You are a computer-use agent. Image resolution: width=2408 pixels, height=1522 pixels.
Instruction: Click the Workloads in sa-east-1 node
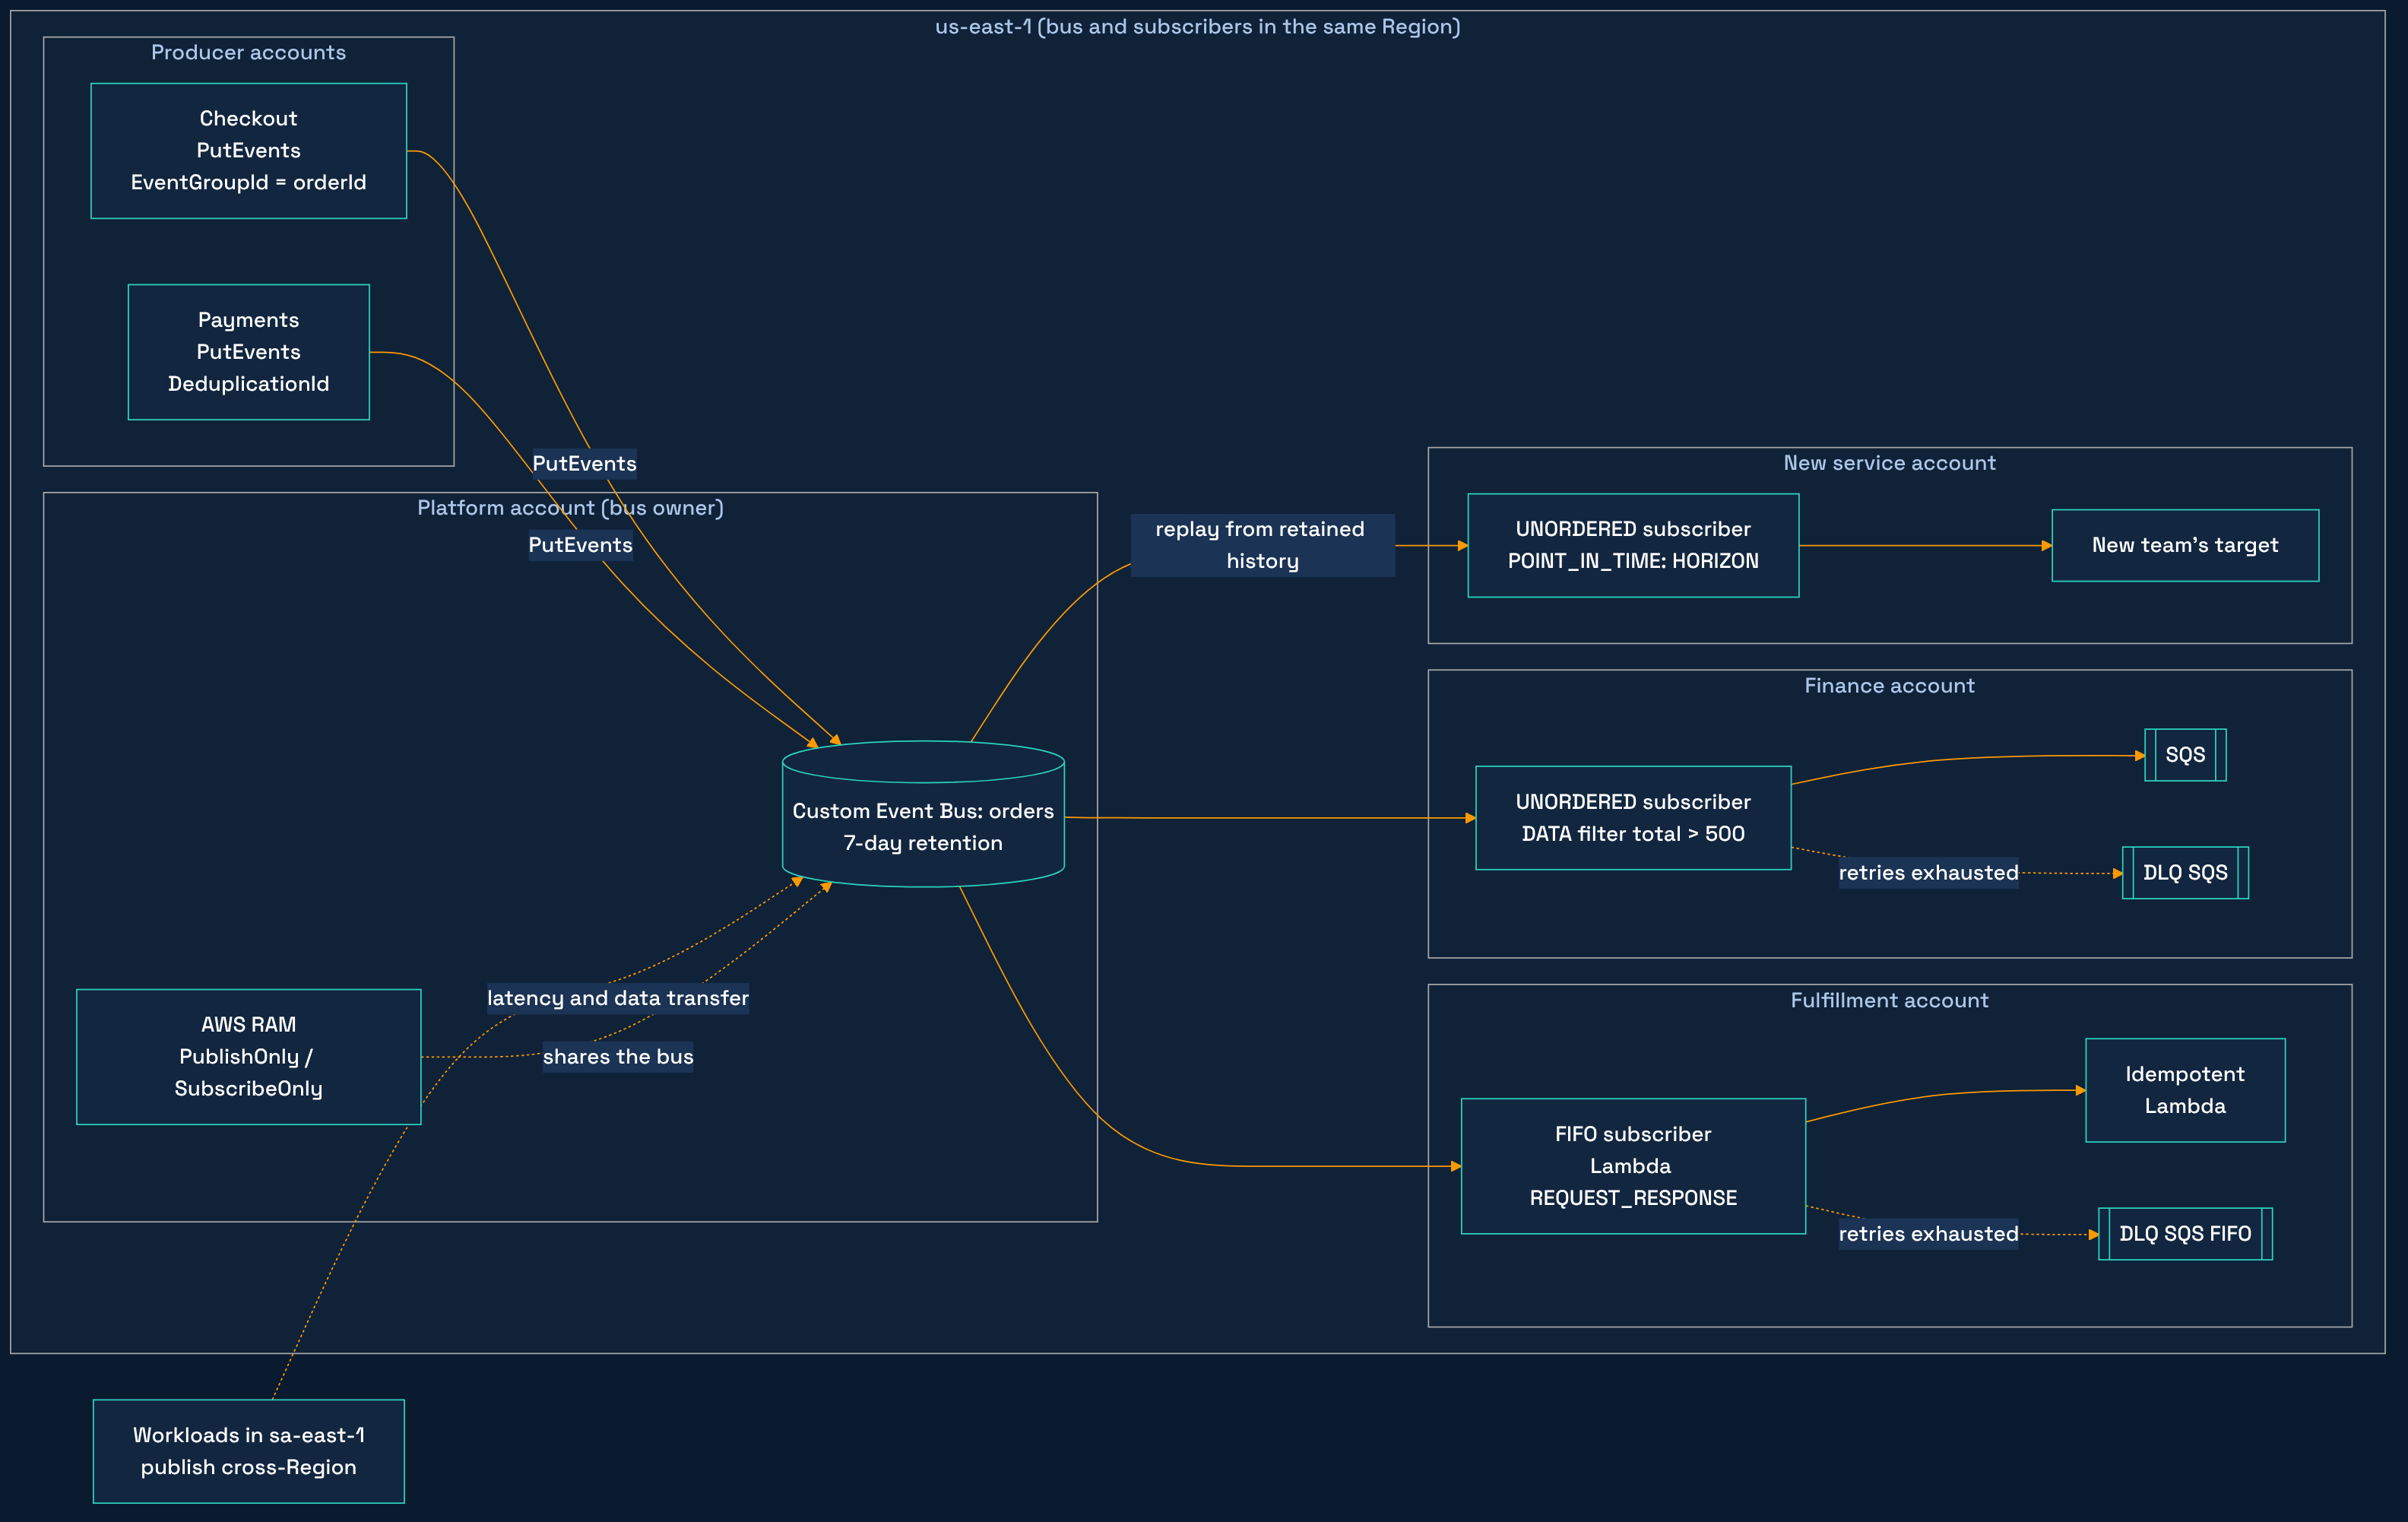(x=248, y=1451)
